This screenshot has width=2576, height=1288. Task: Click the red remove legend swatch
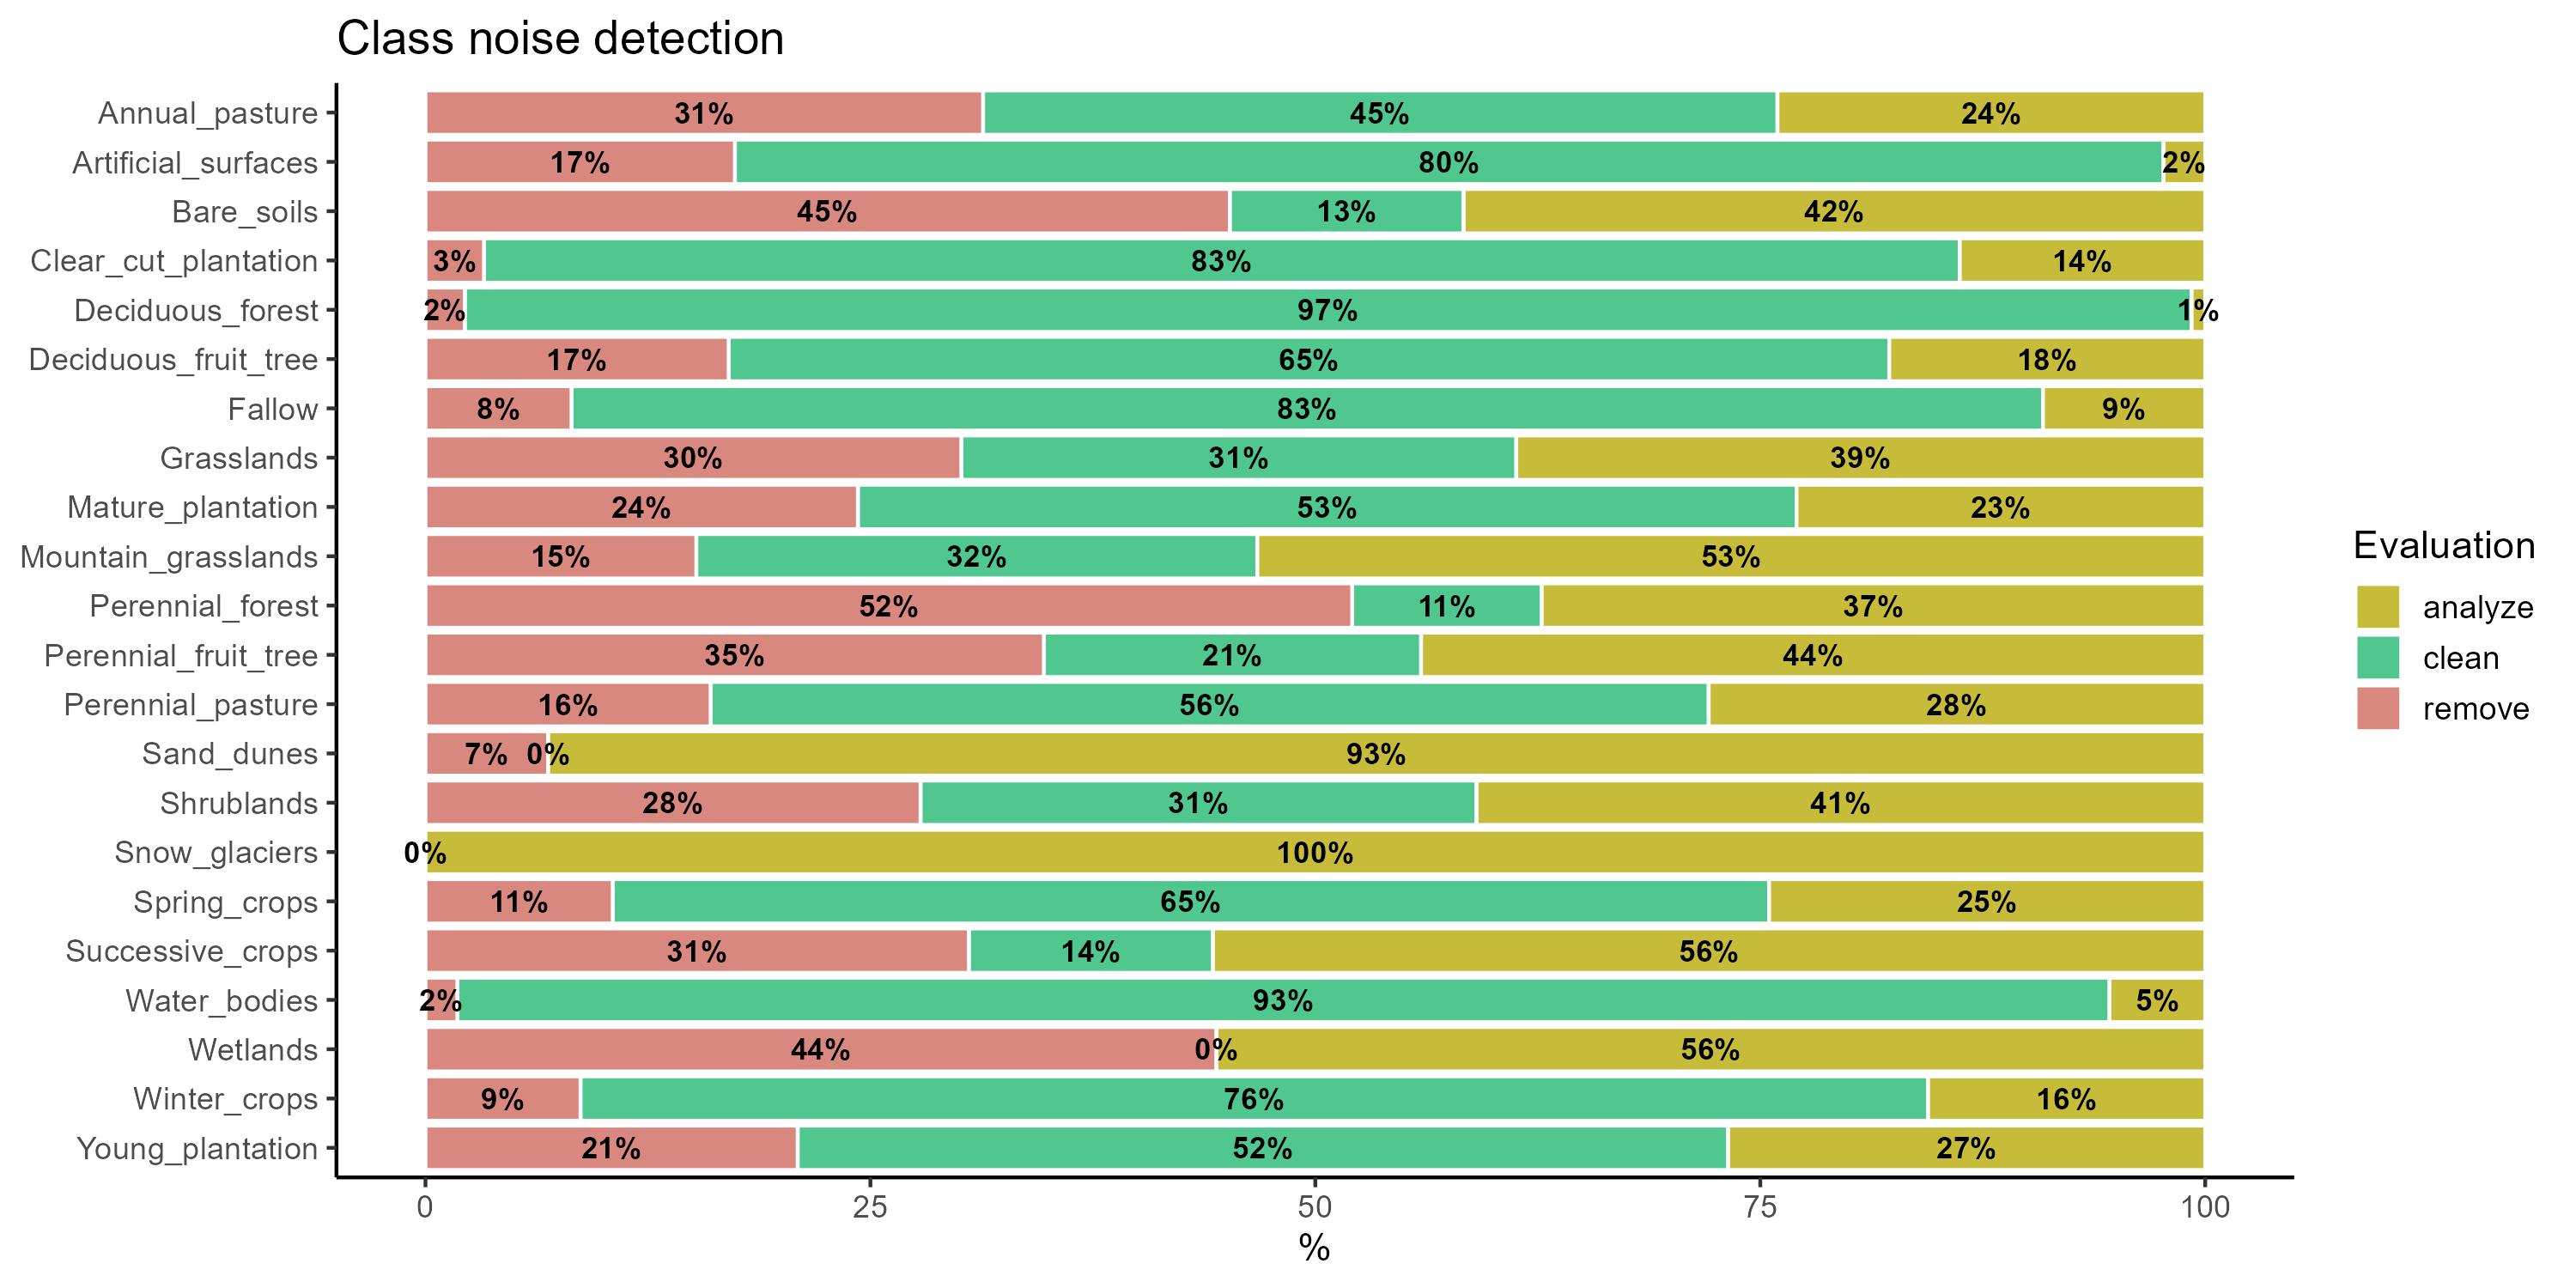(2377, 709)
